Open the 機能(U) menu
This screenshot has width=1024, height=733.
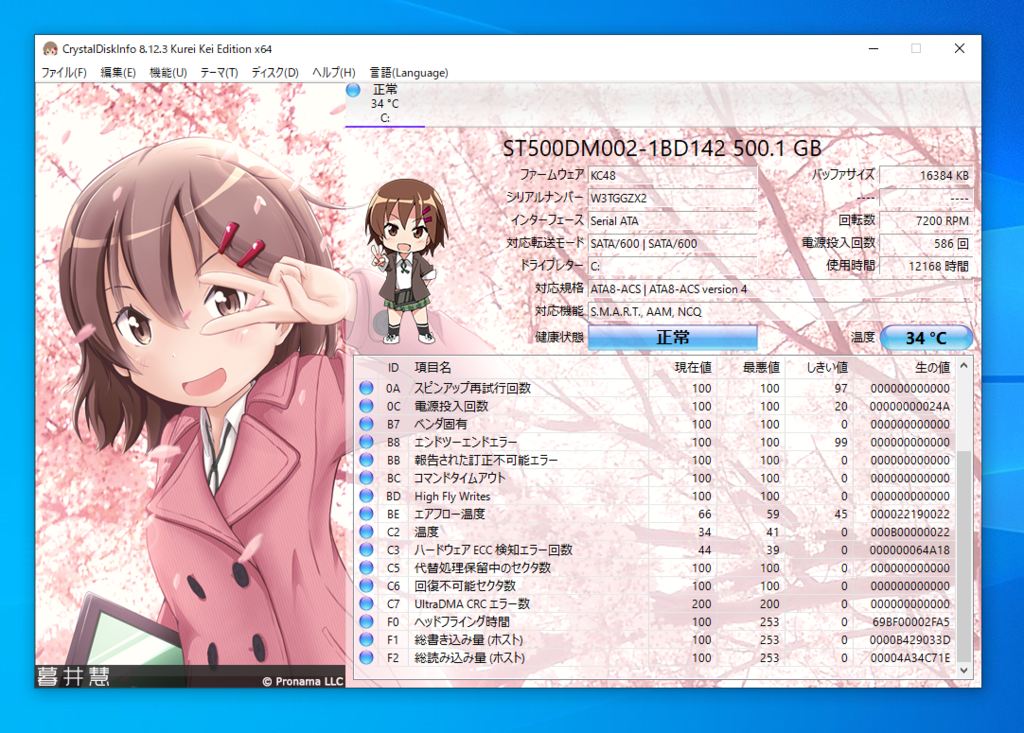point(168,72)
